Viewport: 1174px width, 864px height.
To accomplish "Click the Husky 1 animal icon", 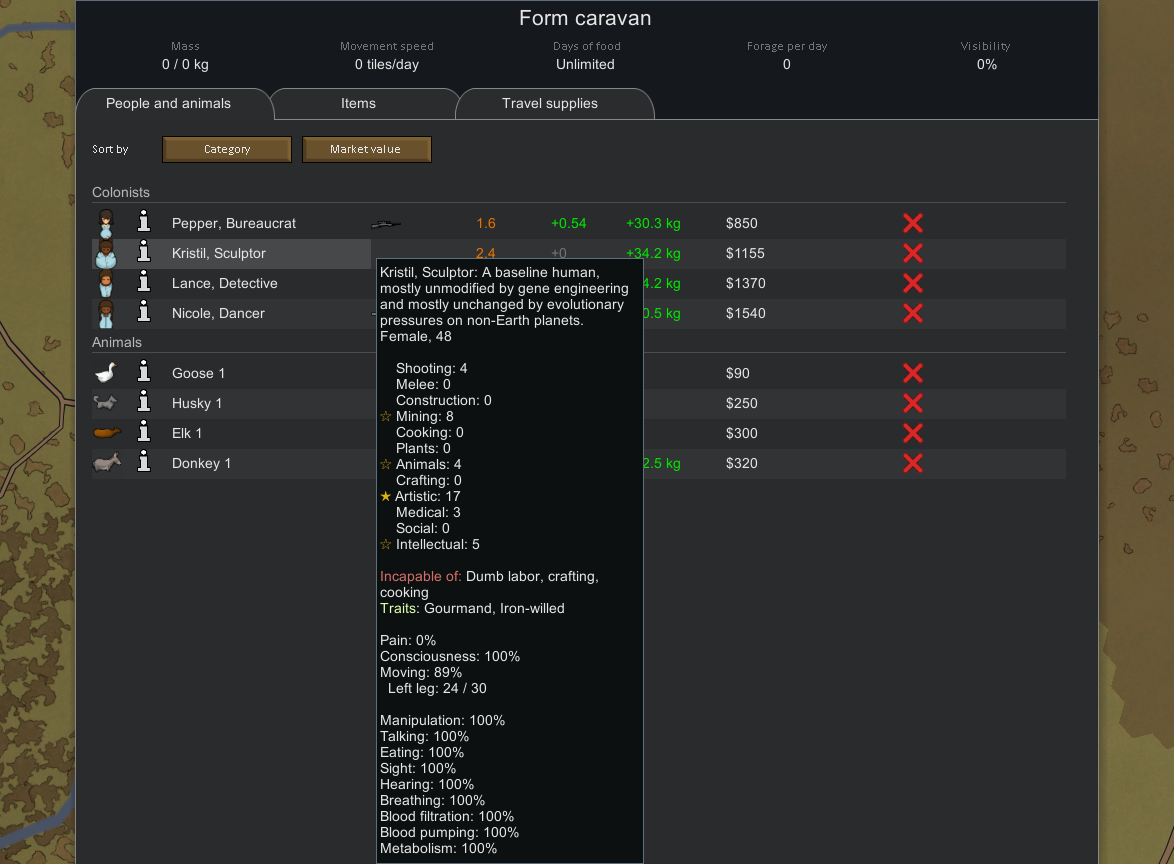I will pyautogui.click(x=106, y=403).
